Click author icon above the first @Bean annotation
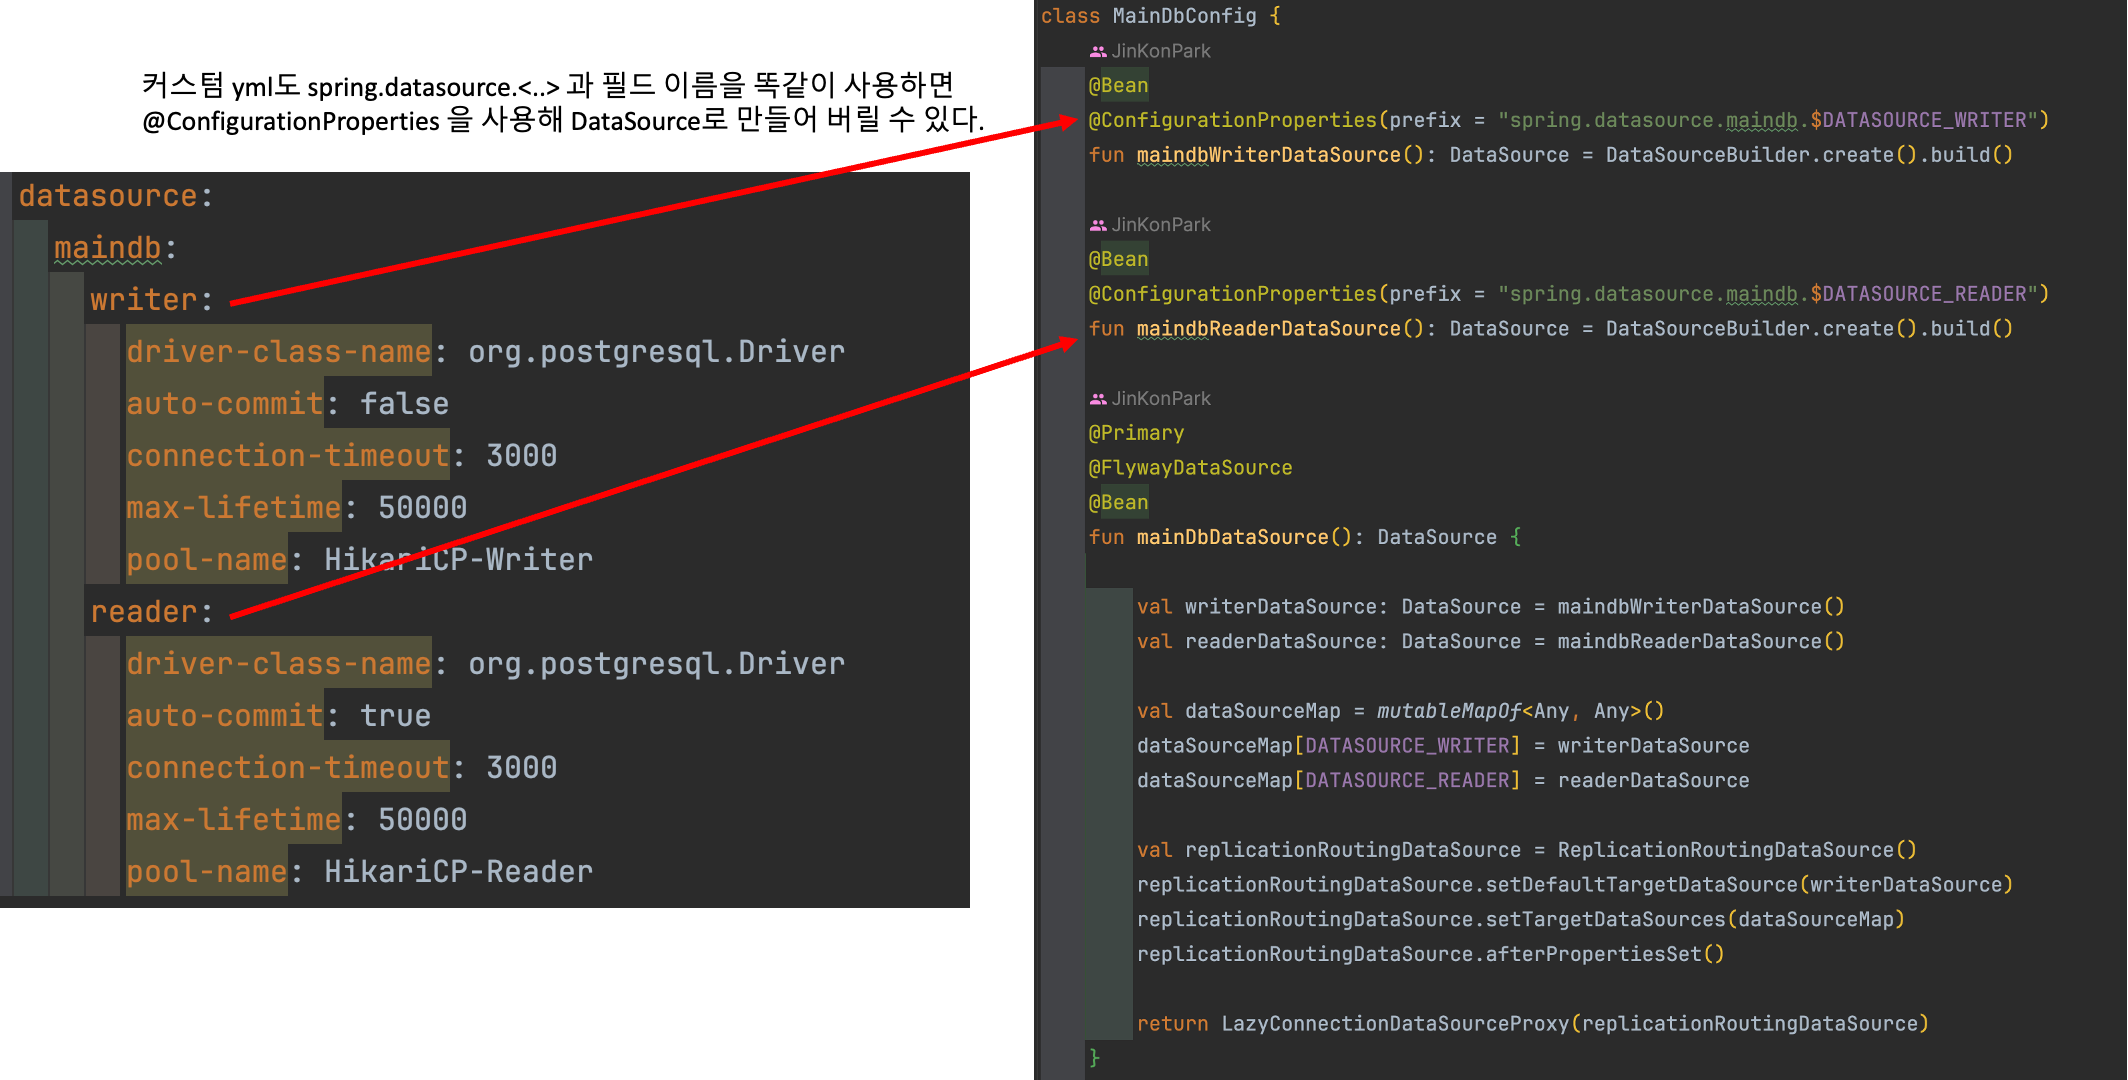Image resolution: width=2128 pixels, height=1080 pixels. coord(1098,51)
